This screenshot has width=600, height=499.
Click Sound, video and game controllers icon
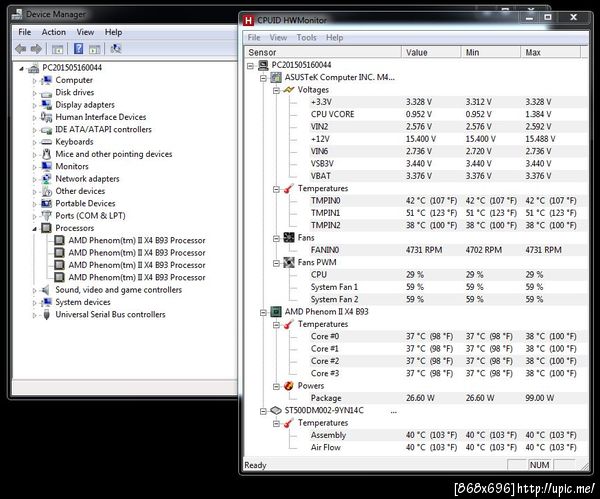point(46,290)
